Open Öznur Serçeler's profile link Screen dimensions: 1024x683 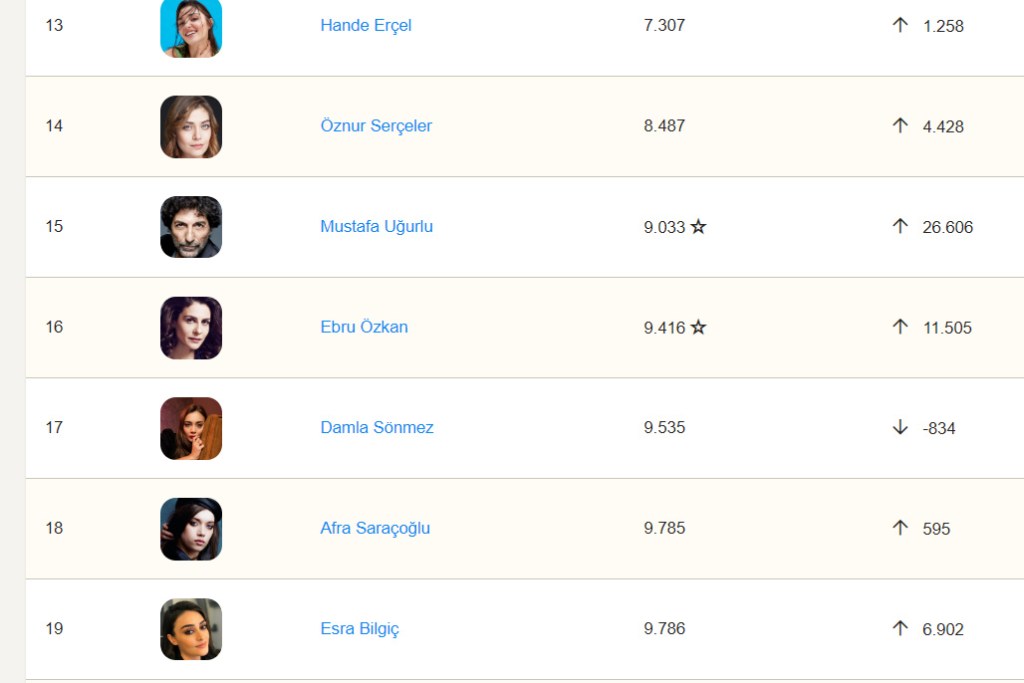(376, 126)
